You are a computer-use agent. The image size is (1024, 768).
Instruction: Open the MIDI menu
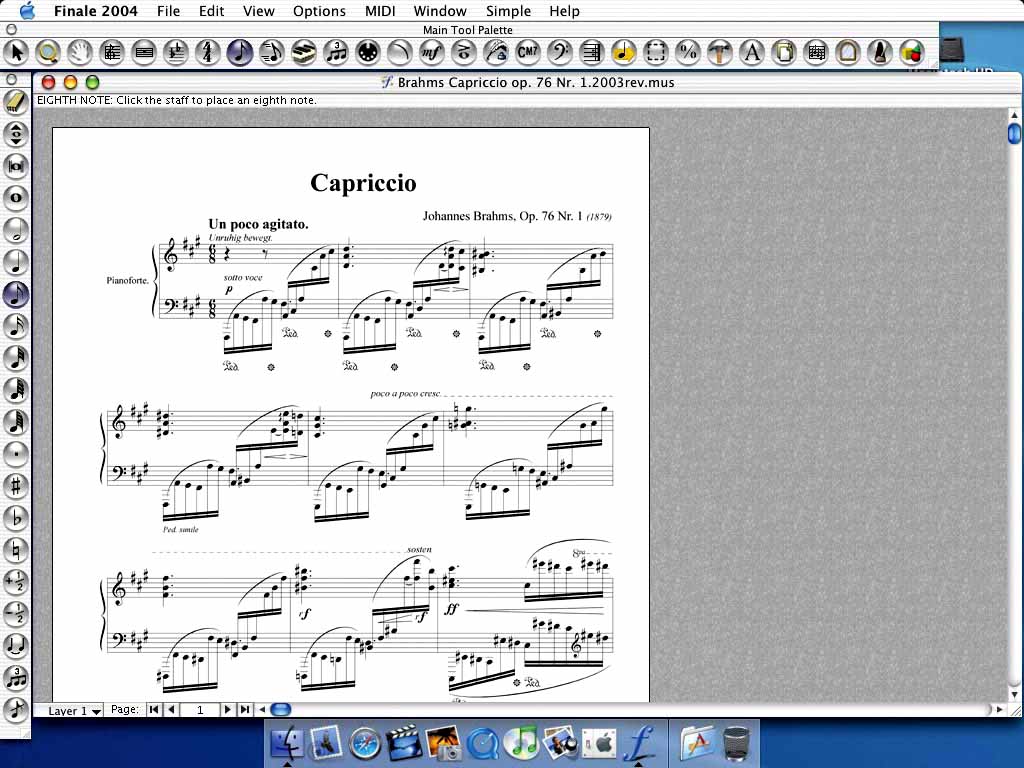tap(380, 11)
